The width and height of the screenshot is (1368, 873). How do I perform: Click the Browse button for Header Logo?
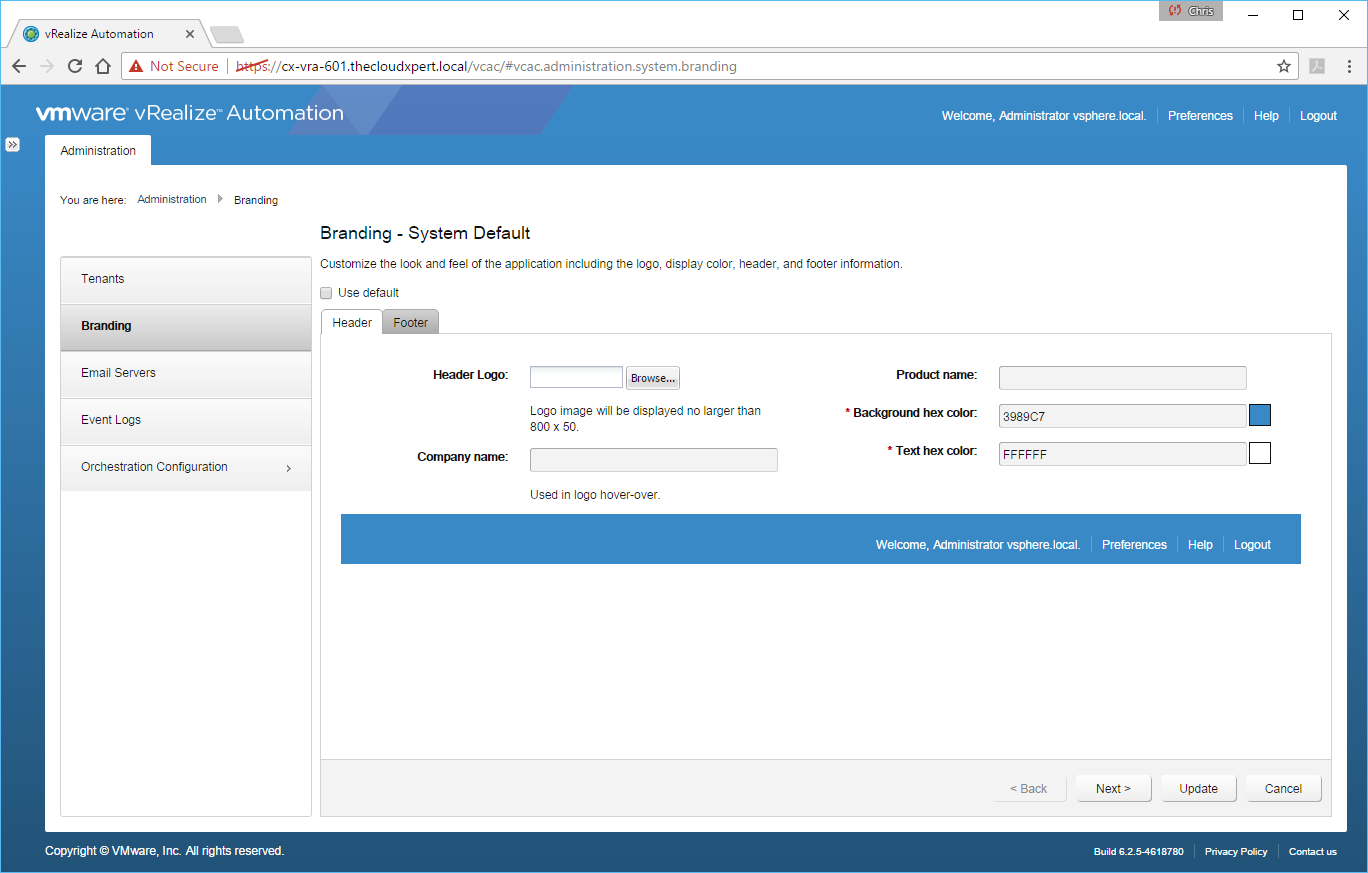[x=652, y=378]
